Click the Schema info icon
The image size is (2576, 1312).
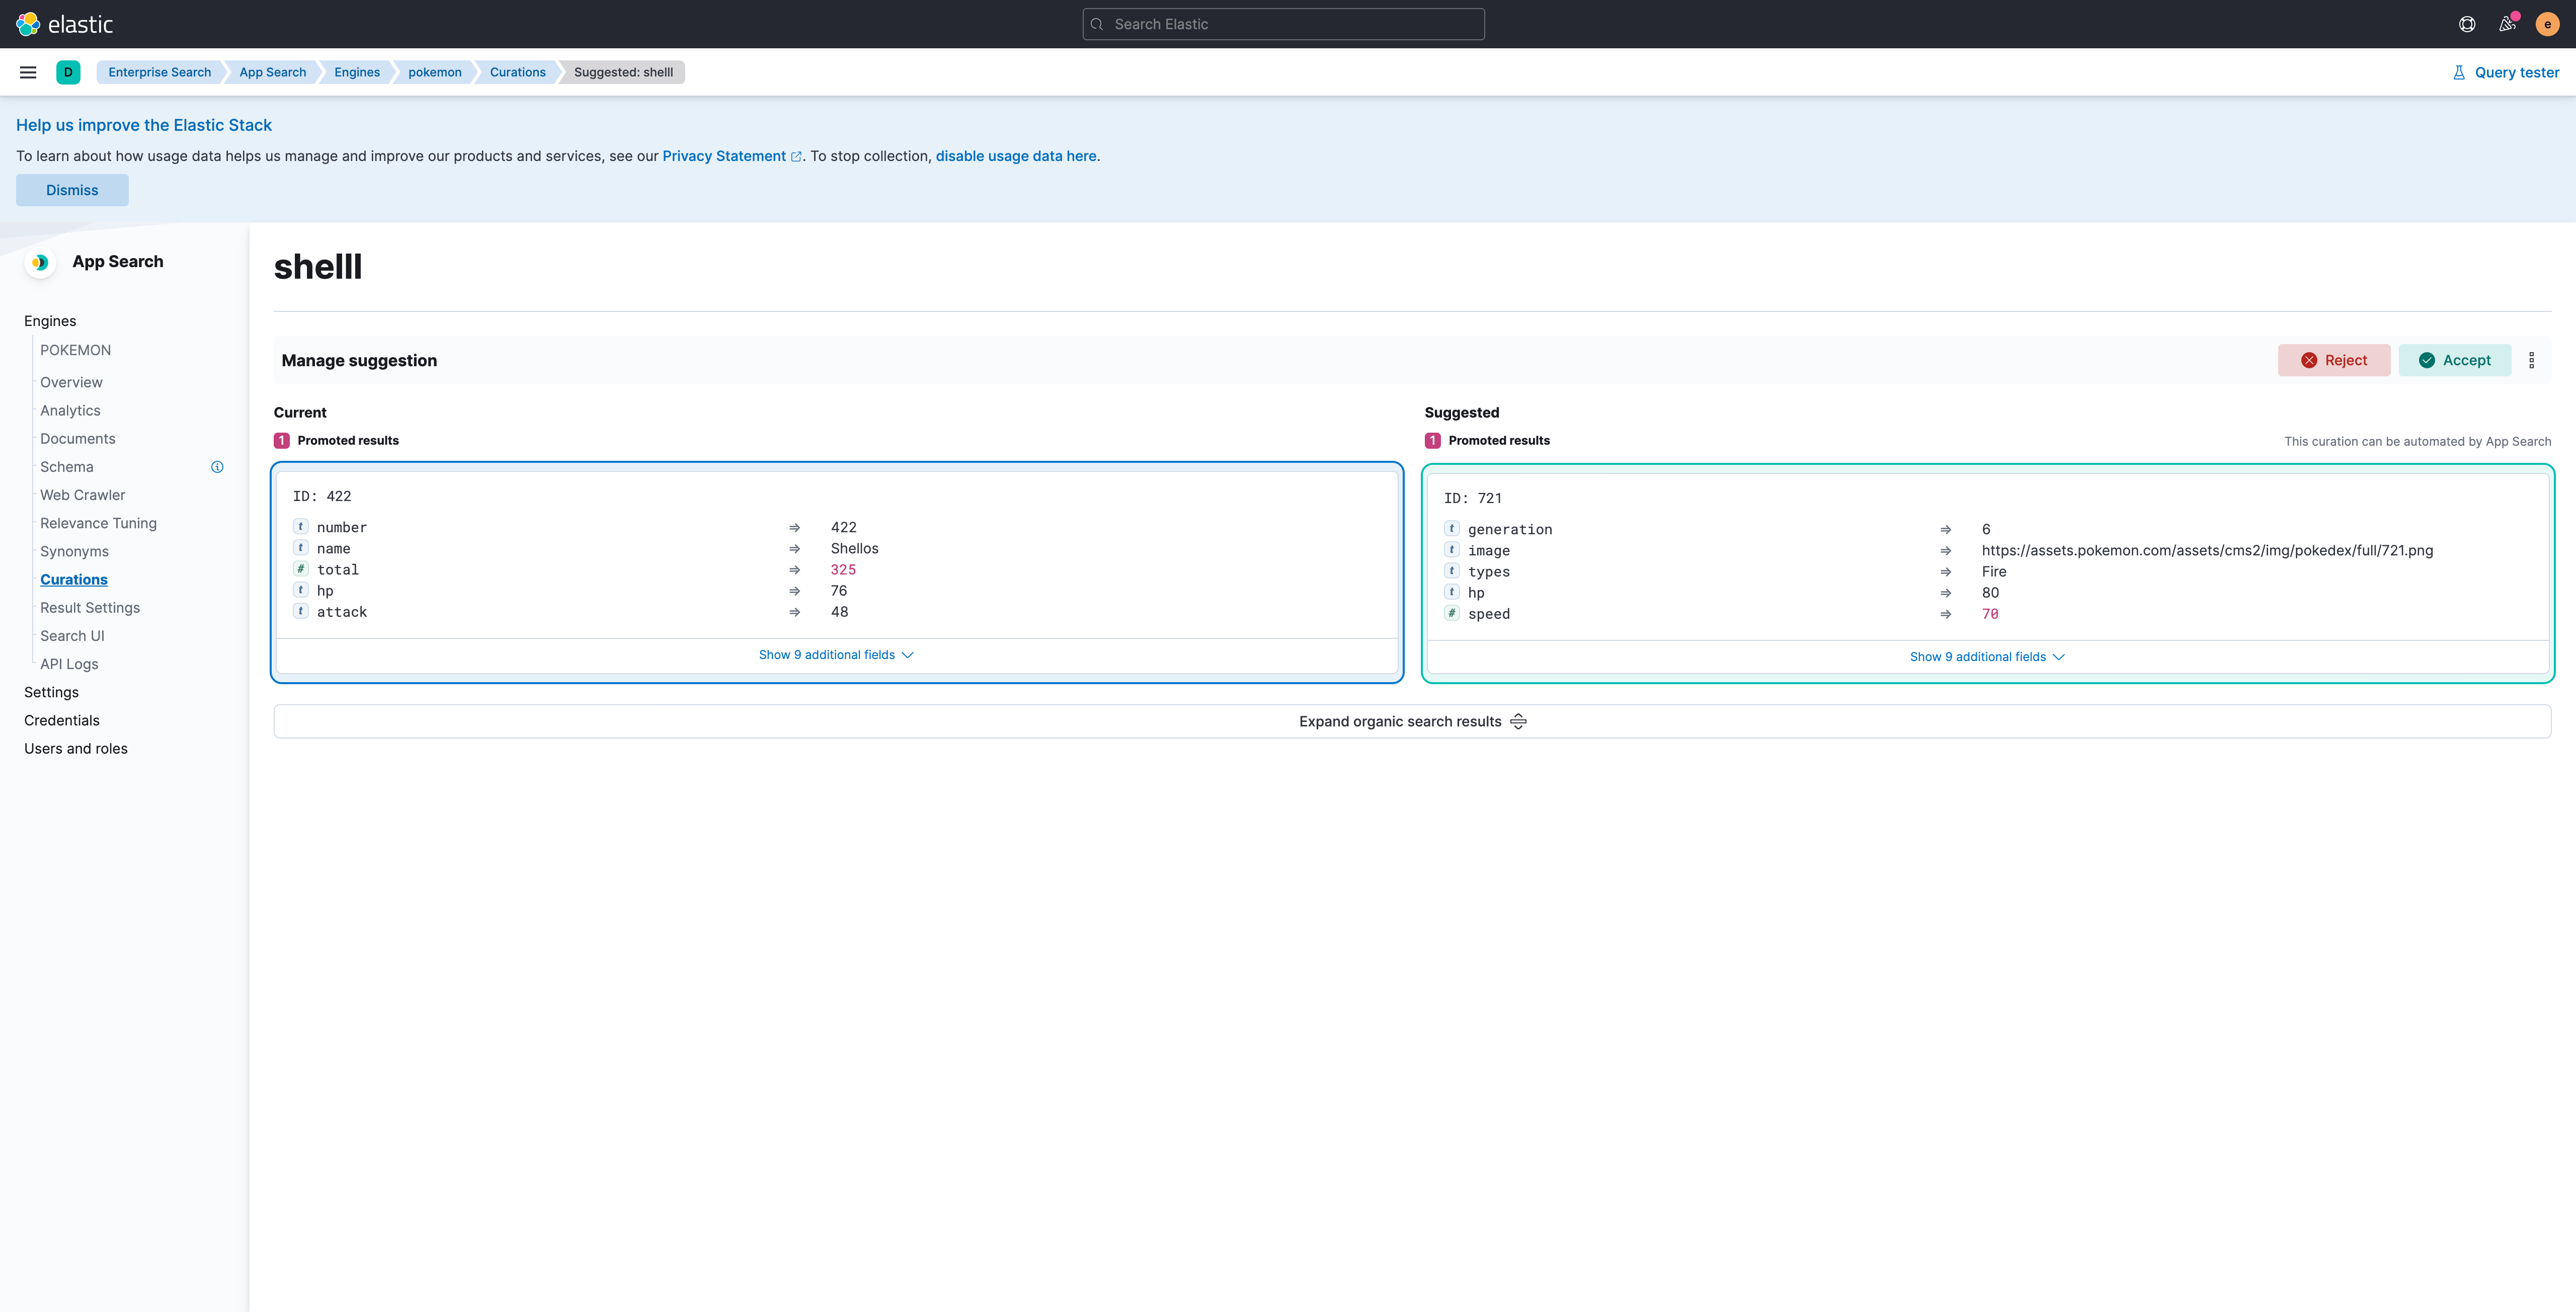[x=217, y=467]
